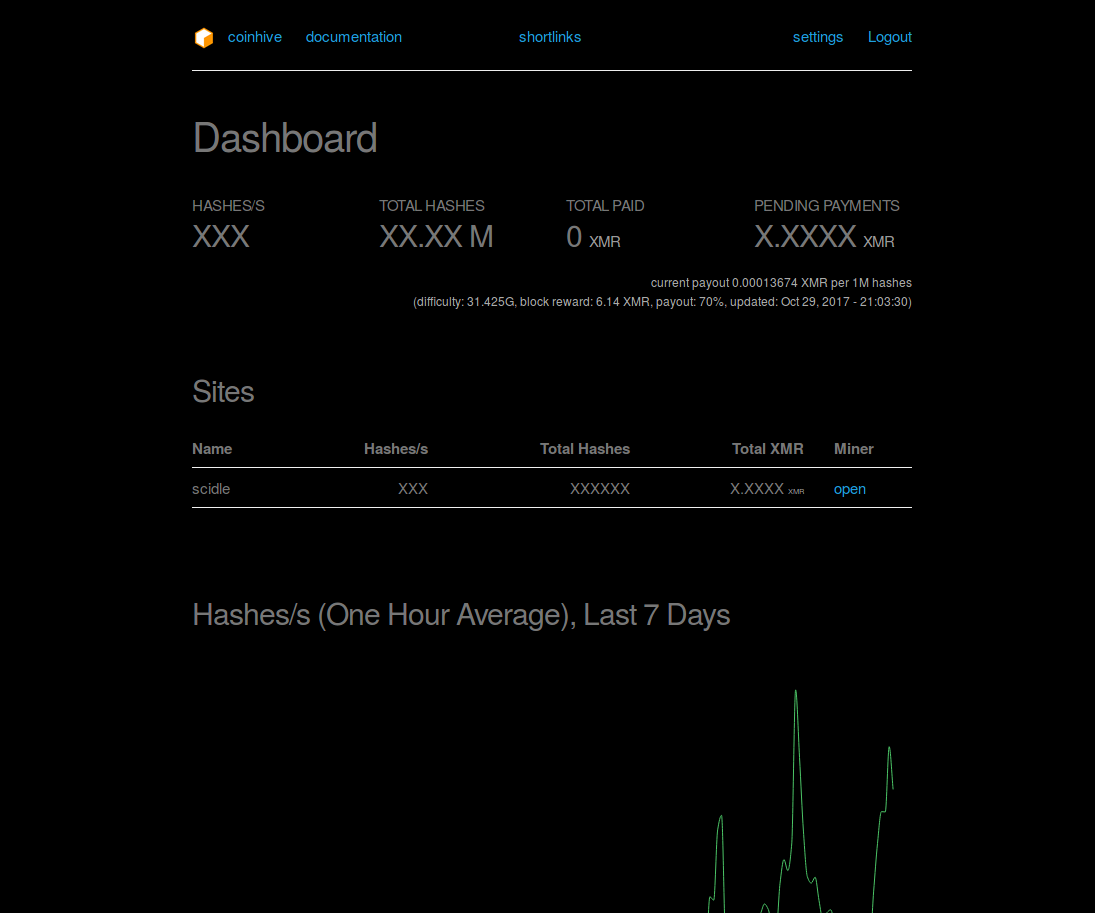The image size is (1095, 913).
Task: Click the Miner column header
Action: coord(853,449)
